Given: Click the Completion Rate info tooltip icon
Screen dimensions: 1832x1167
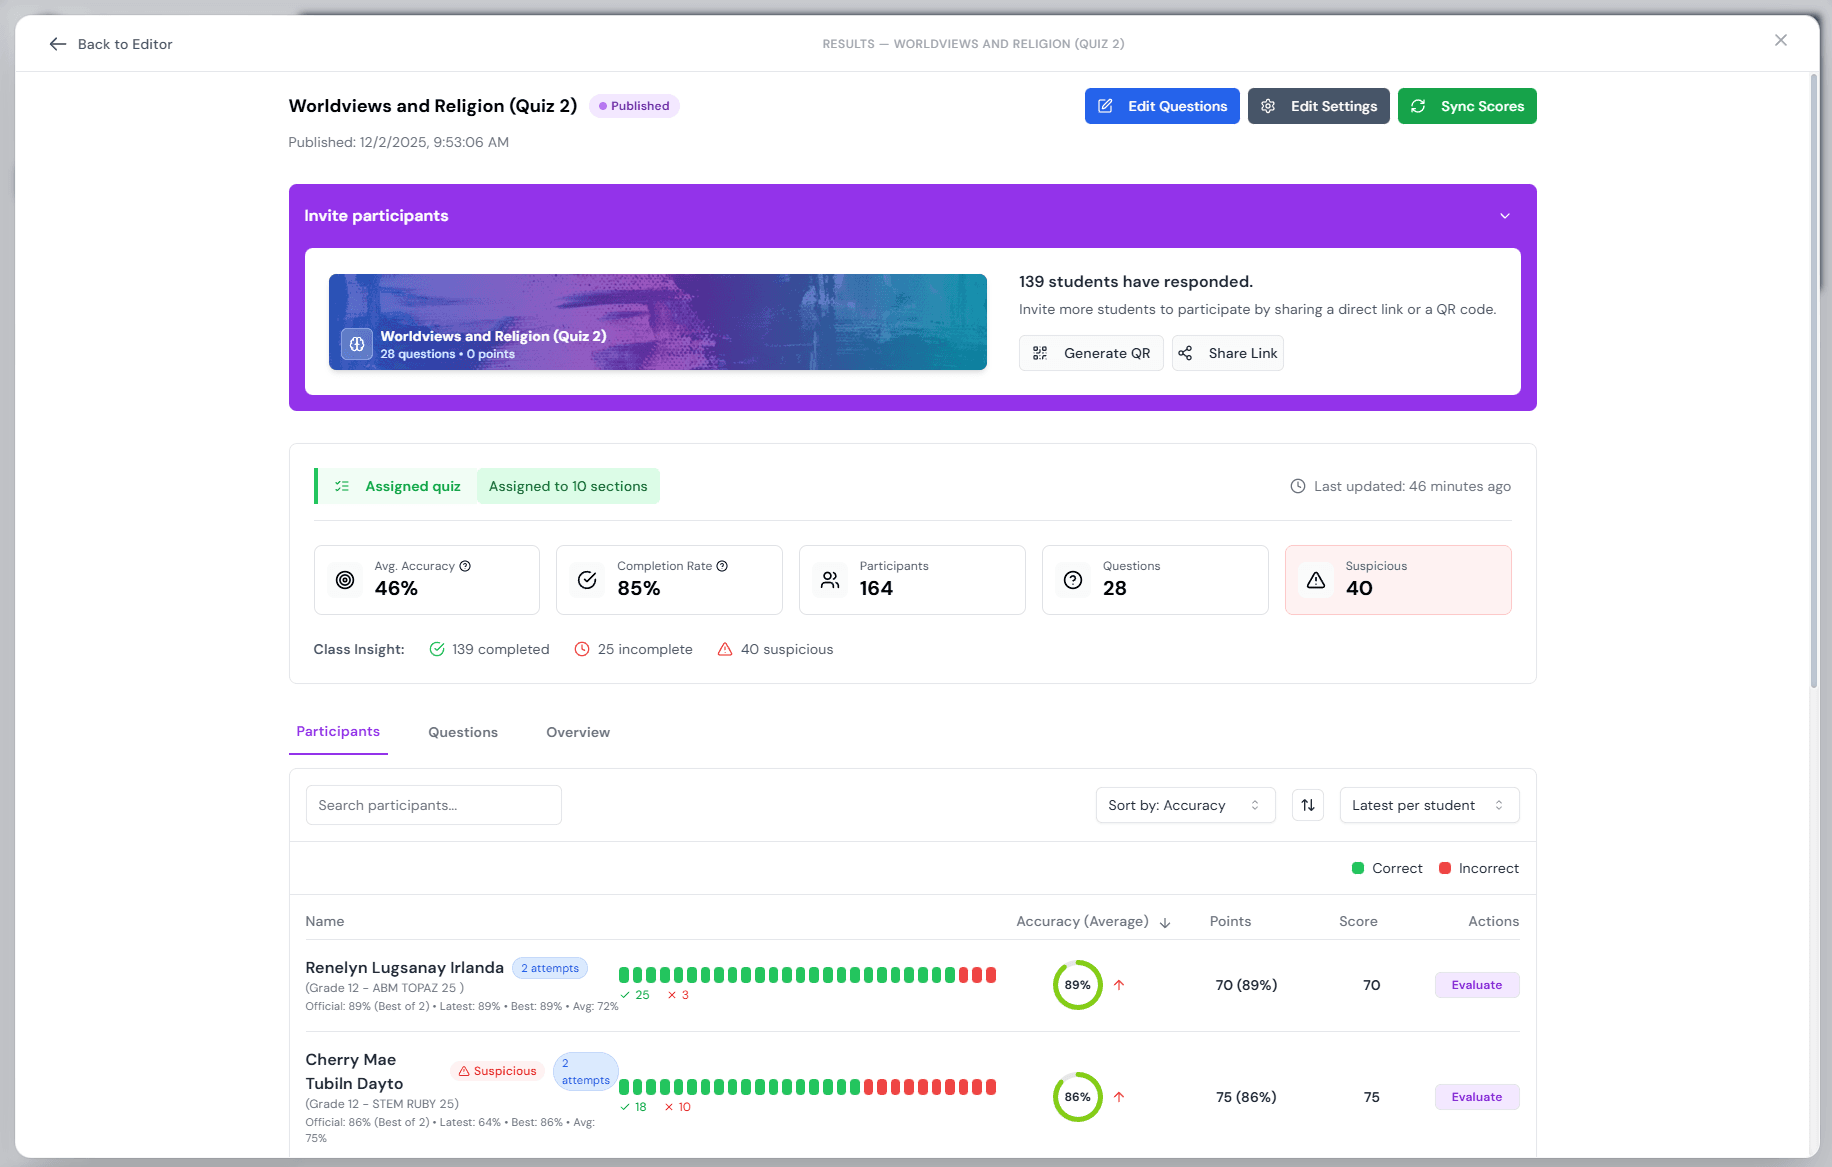Looking at the screenshot, I should [x=723, y=566].
